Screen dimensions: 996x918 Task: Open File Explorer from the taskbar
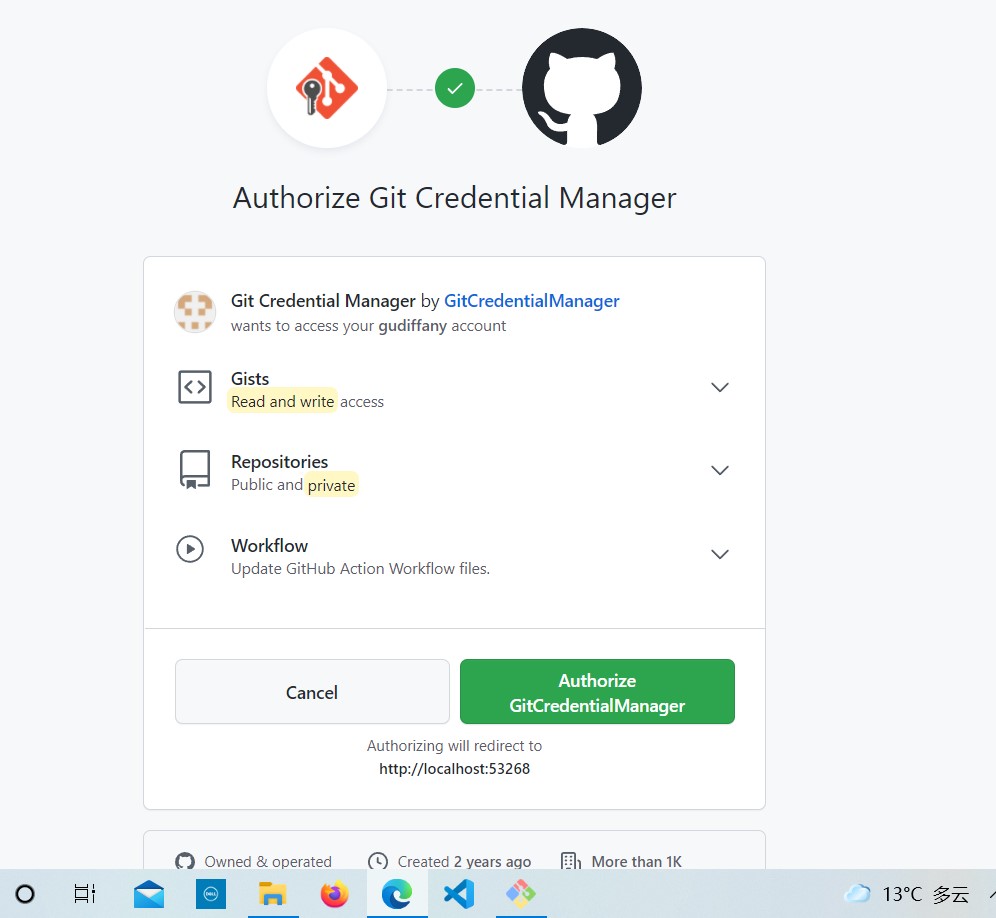(x=273, y=894)
